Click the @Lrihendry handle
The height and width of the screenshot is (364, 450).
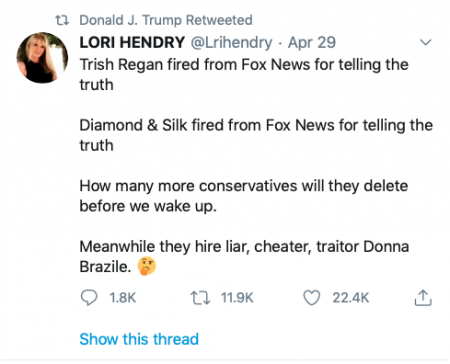[231, 43]
